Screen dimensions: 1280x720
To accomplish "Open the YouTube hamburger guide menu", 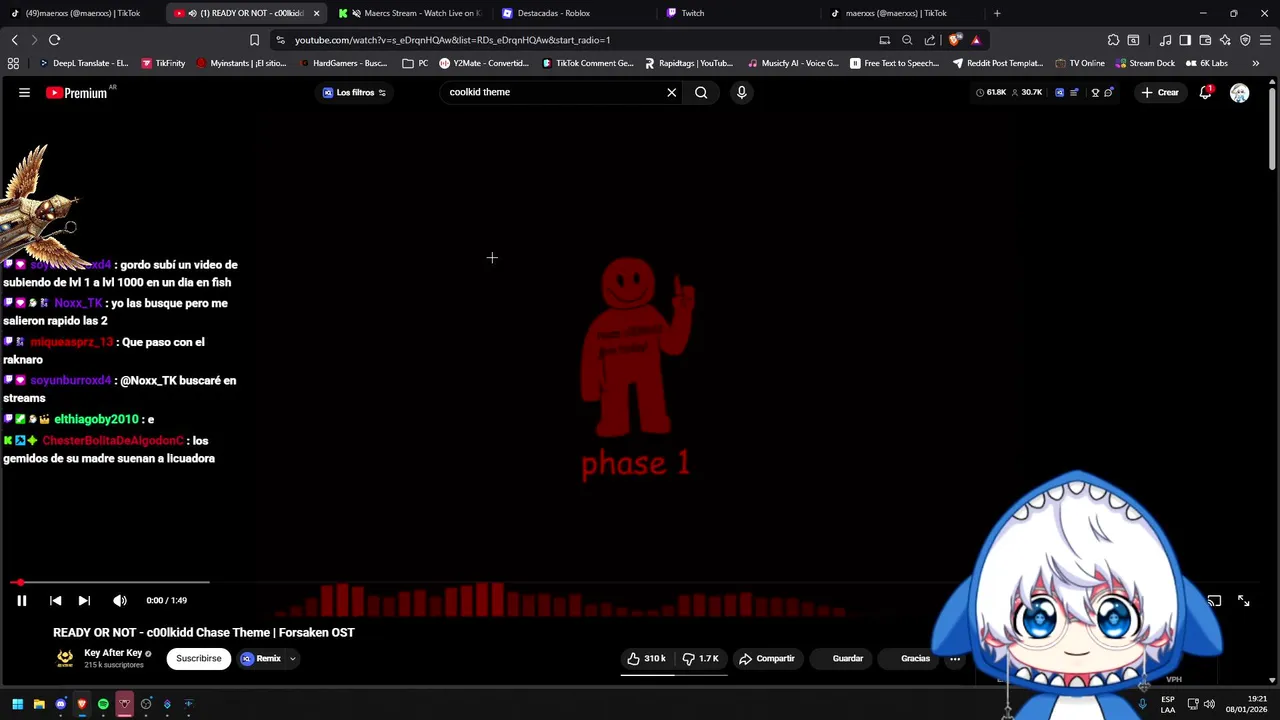I will [x=24, y=92].
